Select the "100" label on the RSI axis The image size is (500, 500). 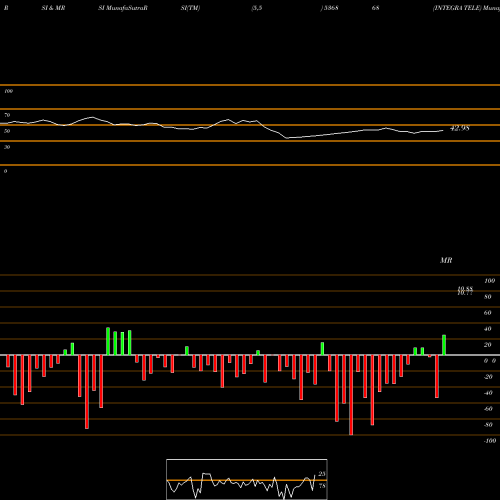[8, 91]
